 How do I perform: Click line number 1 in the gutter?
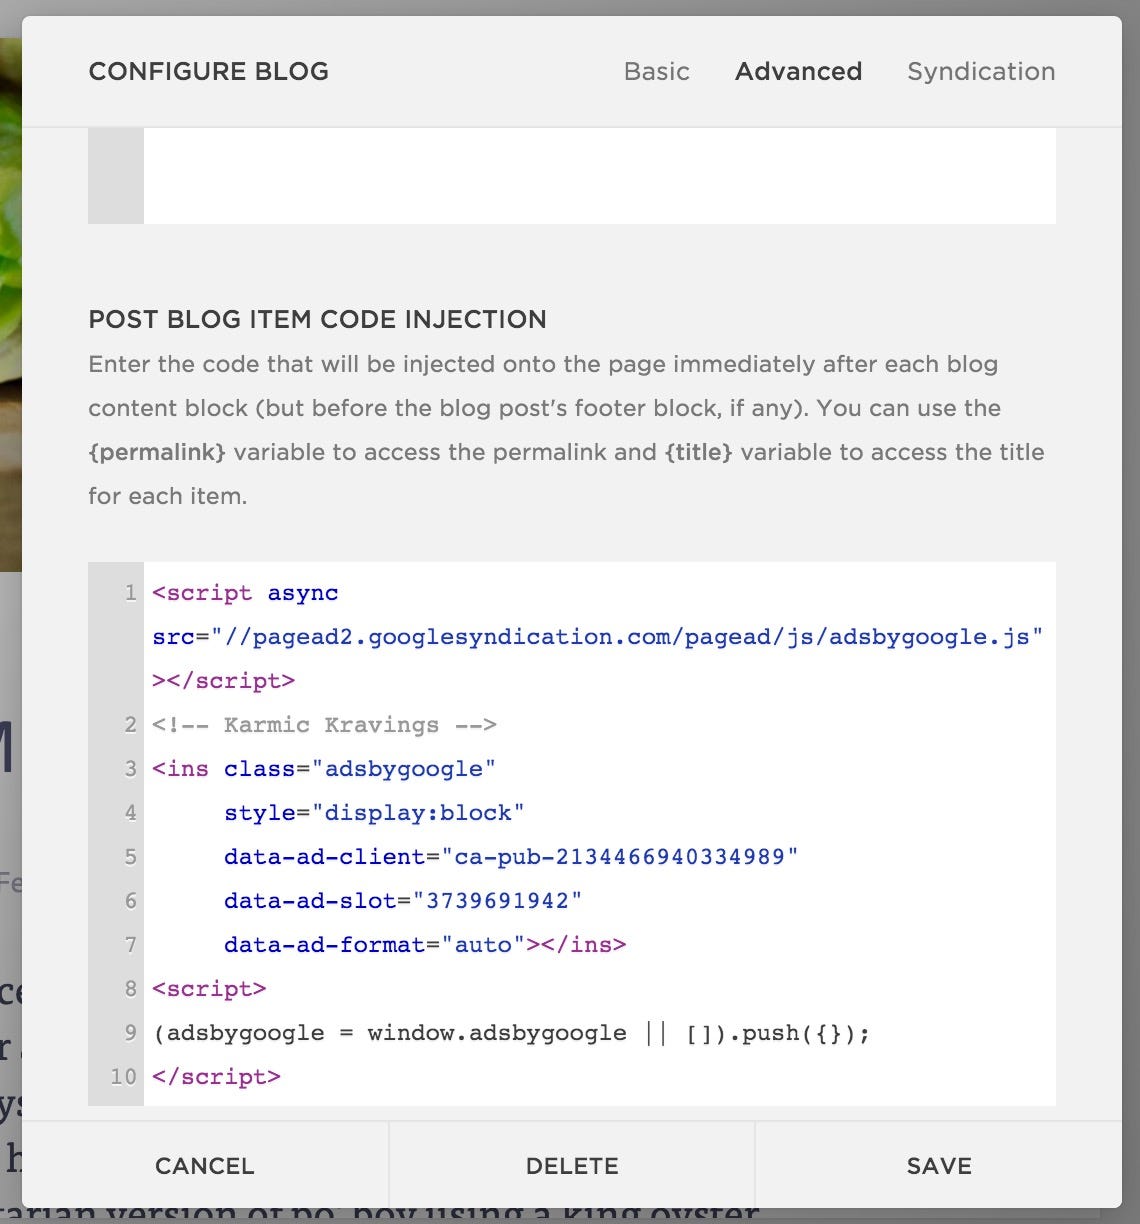coord(130,593)
